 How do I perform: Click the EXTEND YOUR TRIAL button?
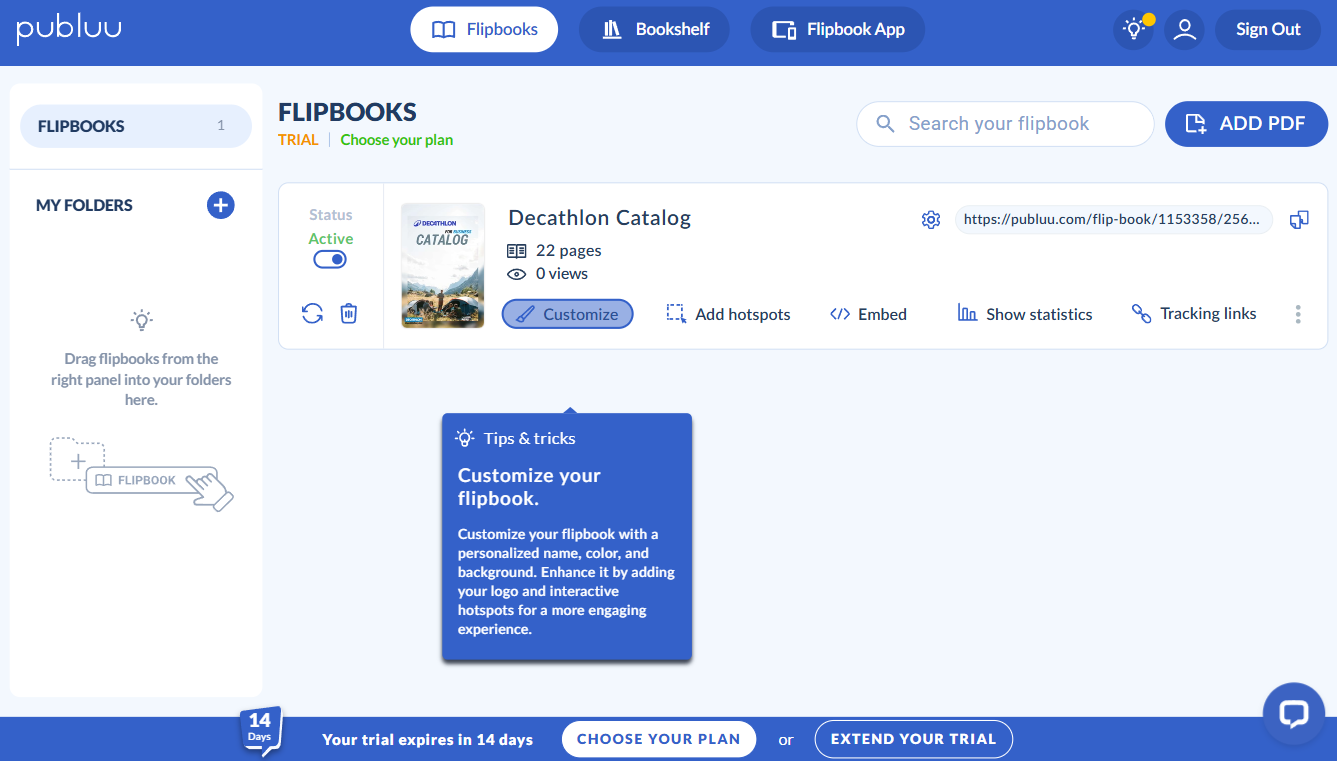pyautogui.click(x=914, y=739)
